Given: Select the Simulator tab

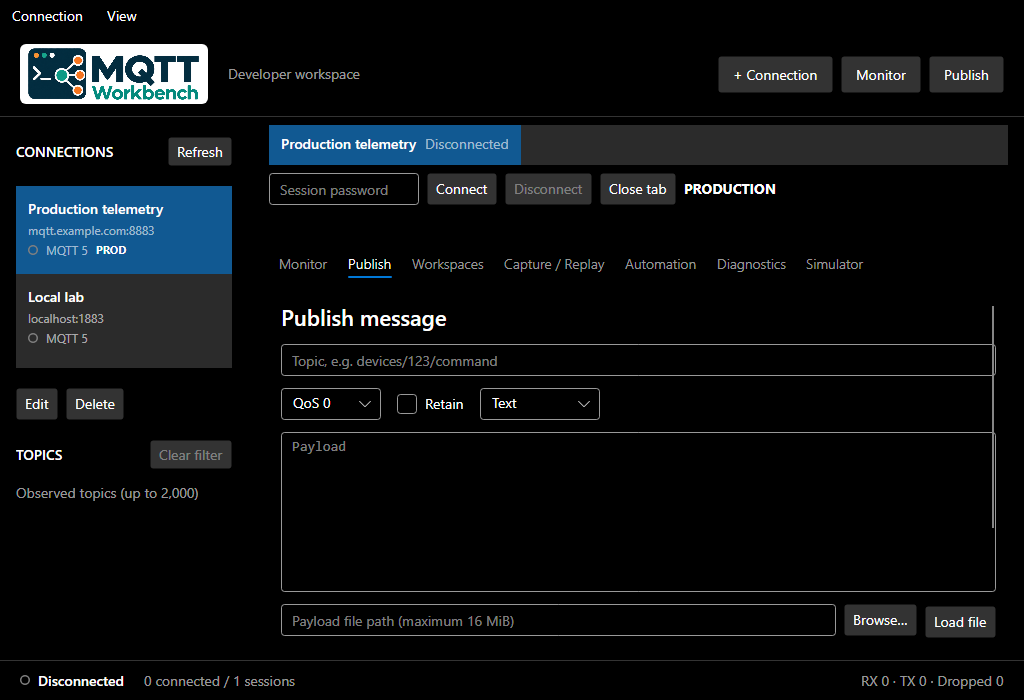Looking at the screenshot, I should (x=834, y=264).
